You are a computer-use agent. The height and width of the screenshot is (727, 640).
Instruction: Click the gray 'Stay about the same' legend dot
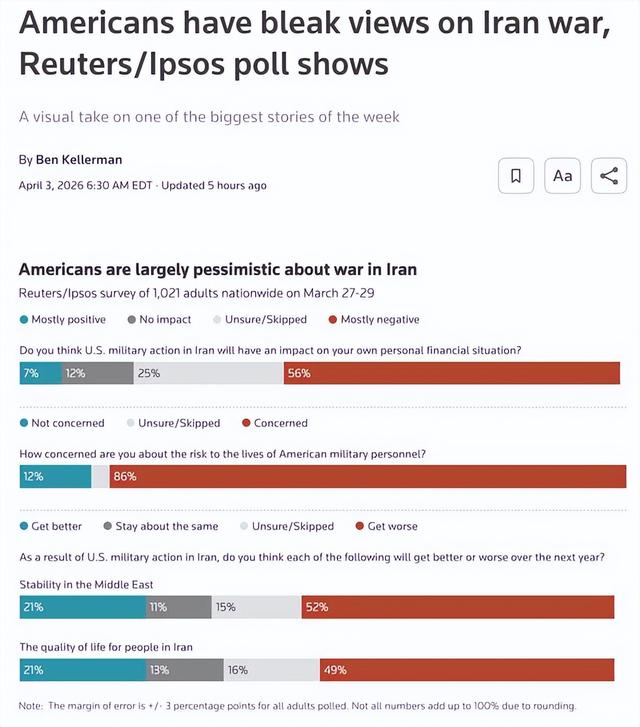coord(107,526)
